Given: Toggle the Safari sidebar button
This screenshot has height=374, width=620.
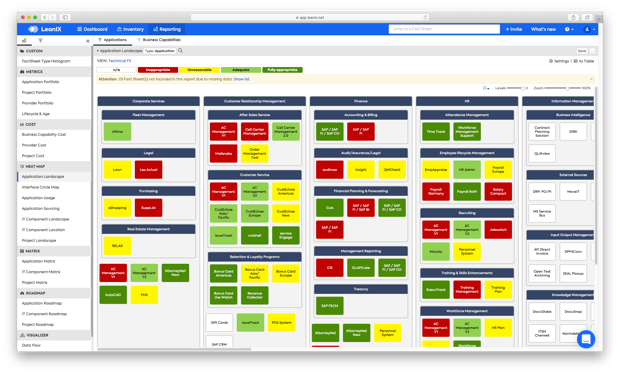Looking at the screenshot, I should coord(65,17).
